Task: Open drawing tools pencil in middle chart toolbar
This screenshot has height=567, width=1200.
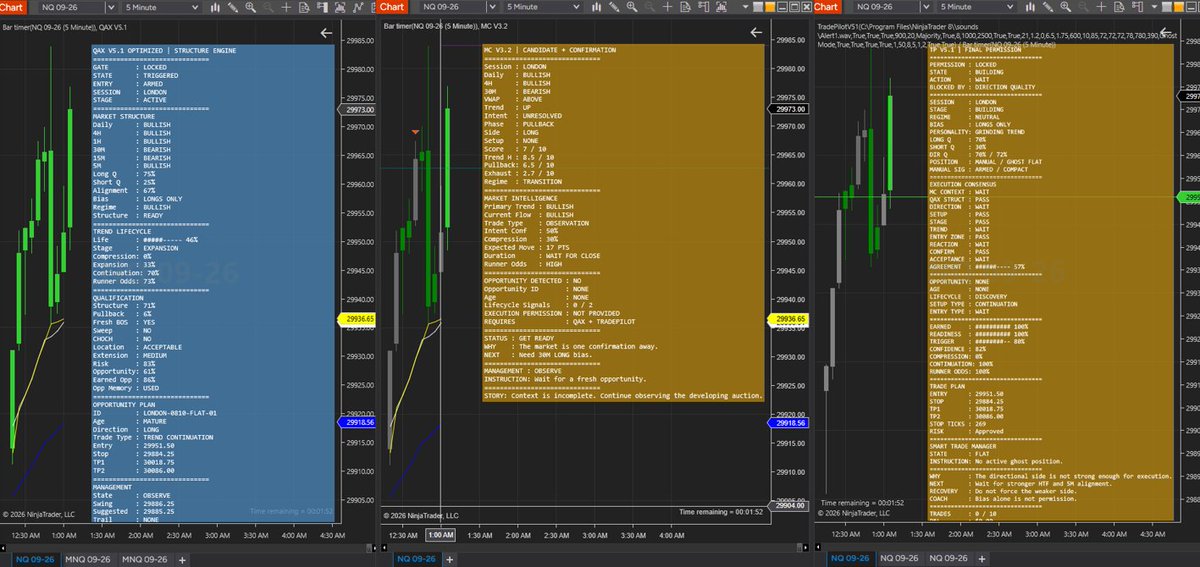Action: coord(614,7)
